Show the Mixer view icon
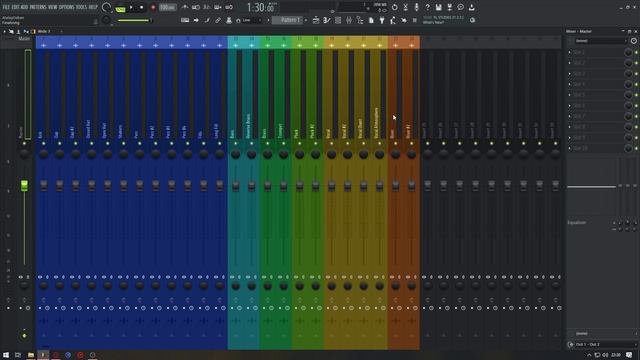 349,20
